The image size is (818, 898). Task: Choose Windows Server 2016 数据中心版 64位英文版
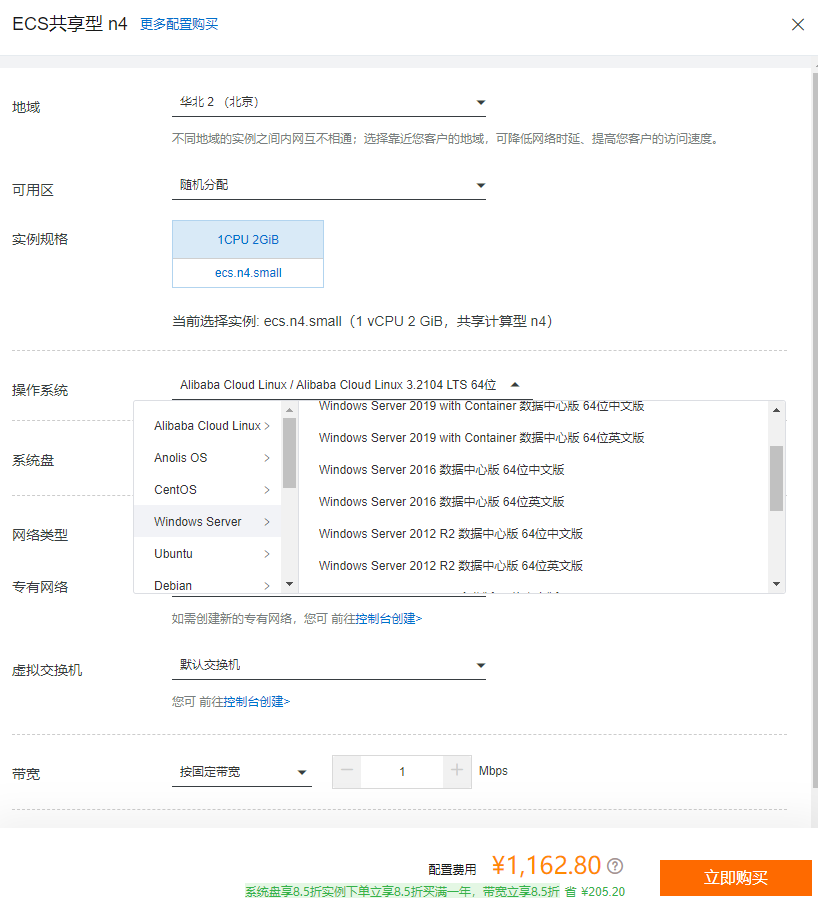(441, 502)
